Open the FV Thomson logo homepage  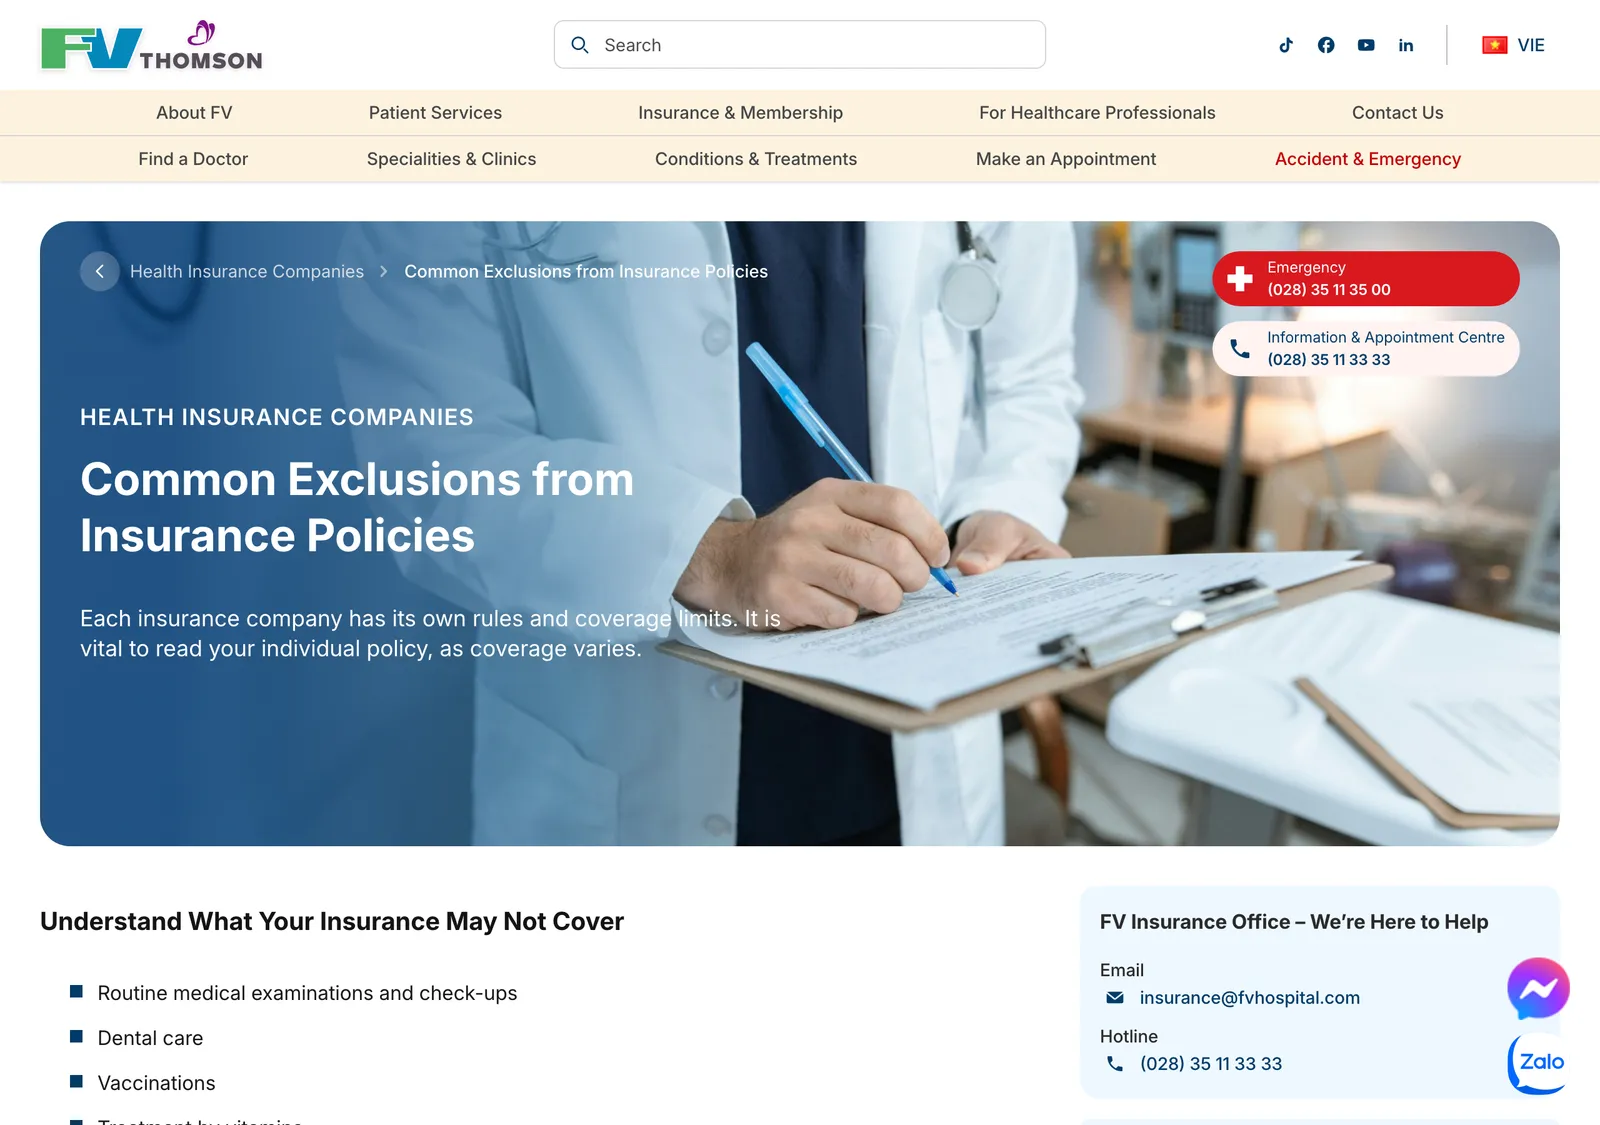[x=152, y=46]
